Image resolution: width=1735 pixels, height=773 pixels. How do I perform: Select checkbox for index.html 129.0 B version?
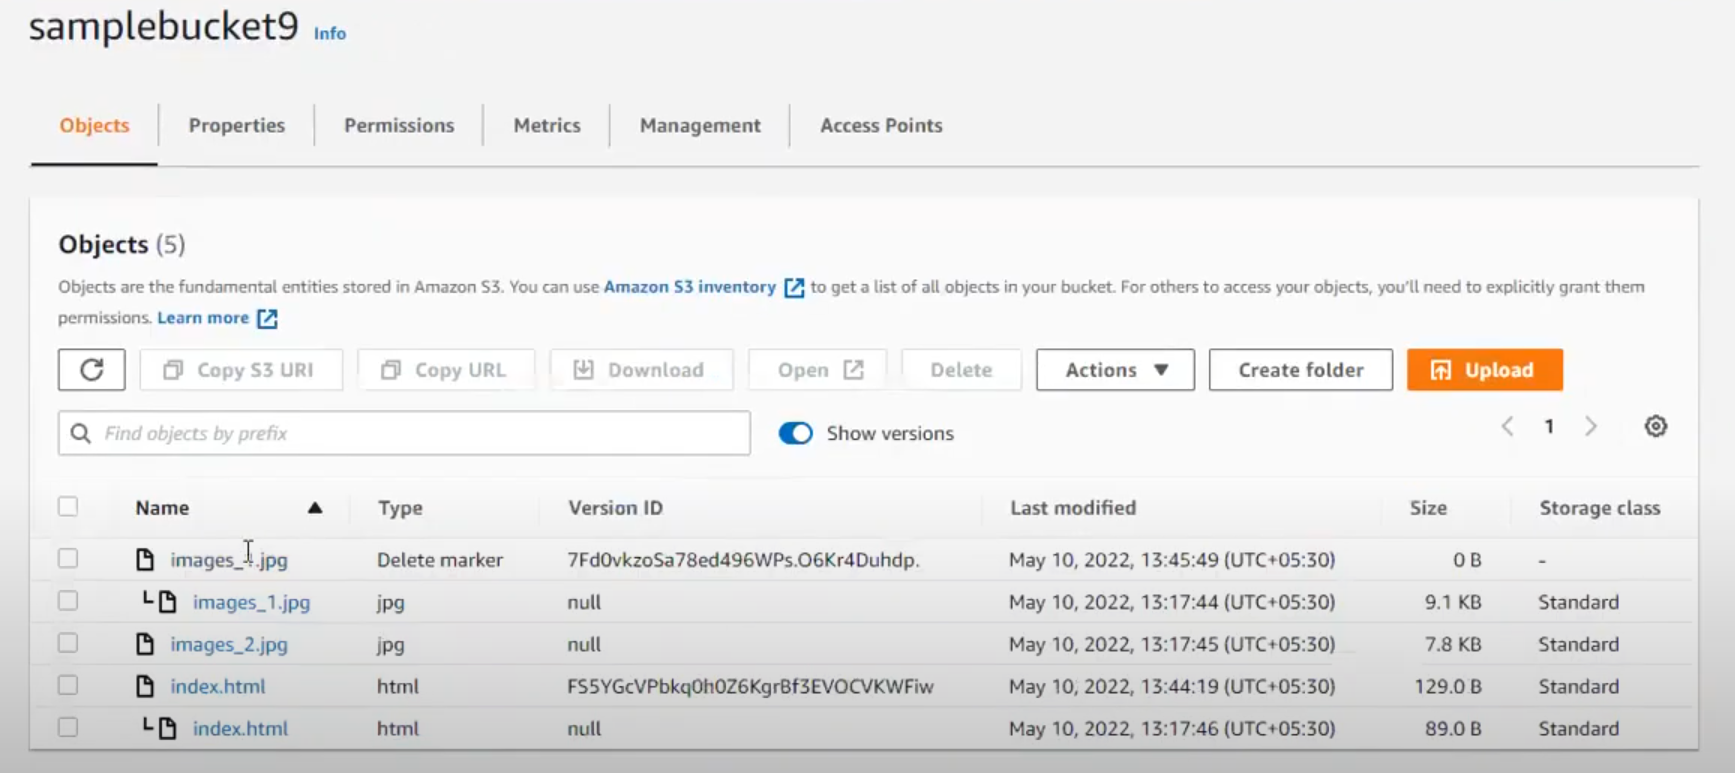pyautogui.click(x=68, y=685)
